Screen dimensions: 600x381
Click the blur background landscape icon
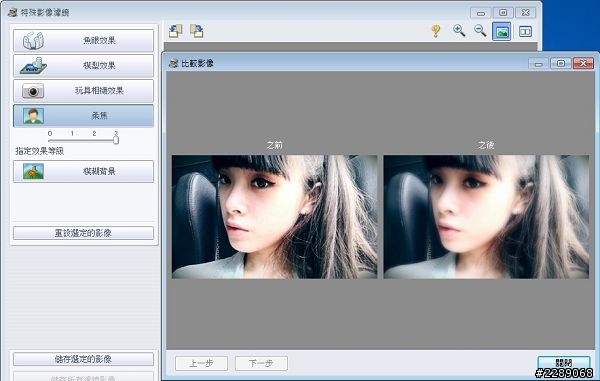click(x=33, y=171)
